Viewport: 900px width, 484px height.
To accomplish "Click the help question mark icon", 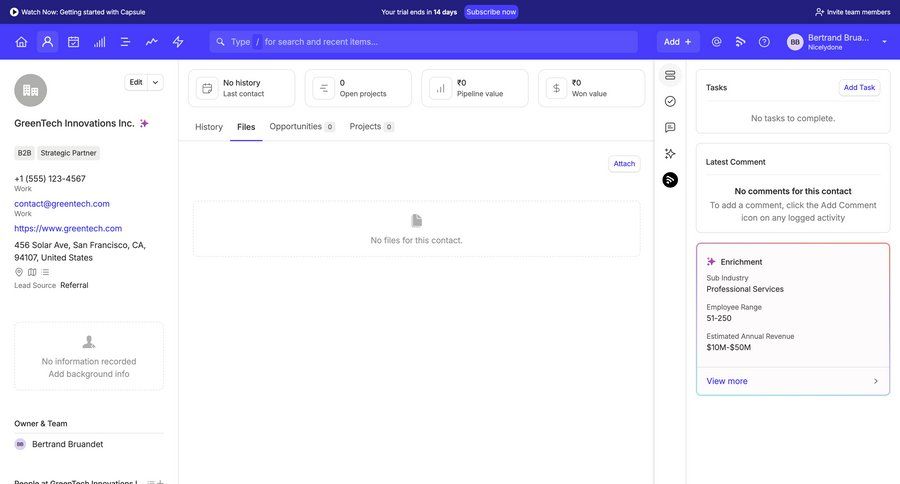I will pos(764,42).
